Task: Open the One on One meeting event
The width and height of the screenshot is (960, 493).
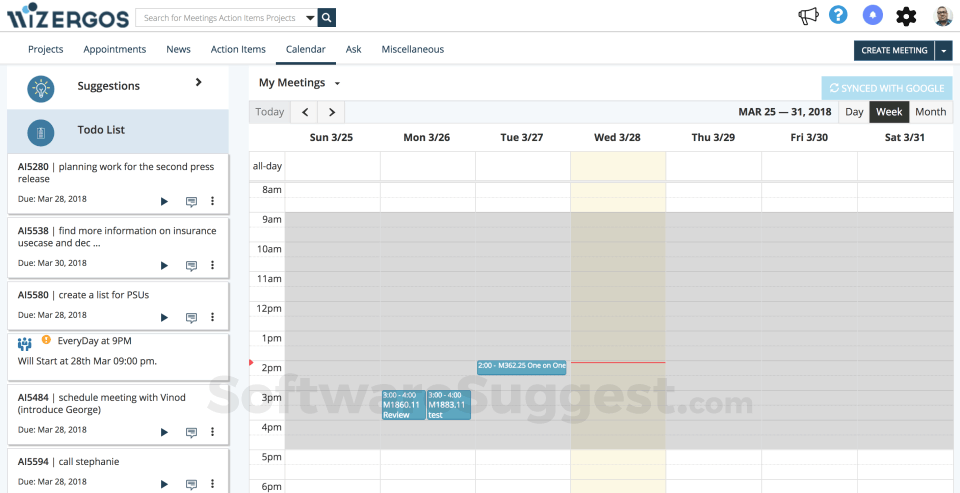Action: click(522, 367)
